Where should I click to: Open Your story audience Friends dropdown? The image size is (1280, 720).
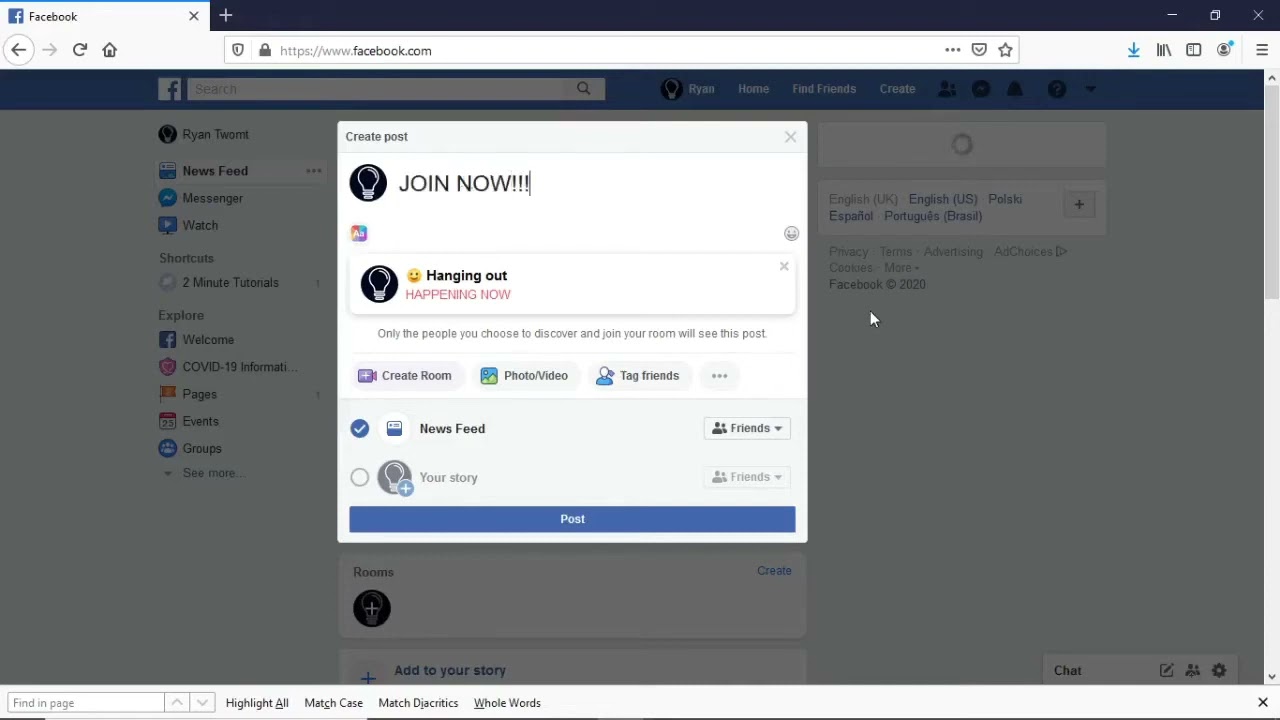(747, 478)
